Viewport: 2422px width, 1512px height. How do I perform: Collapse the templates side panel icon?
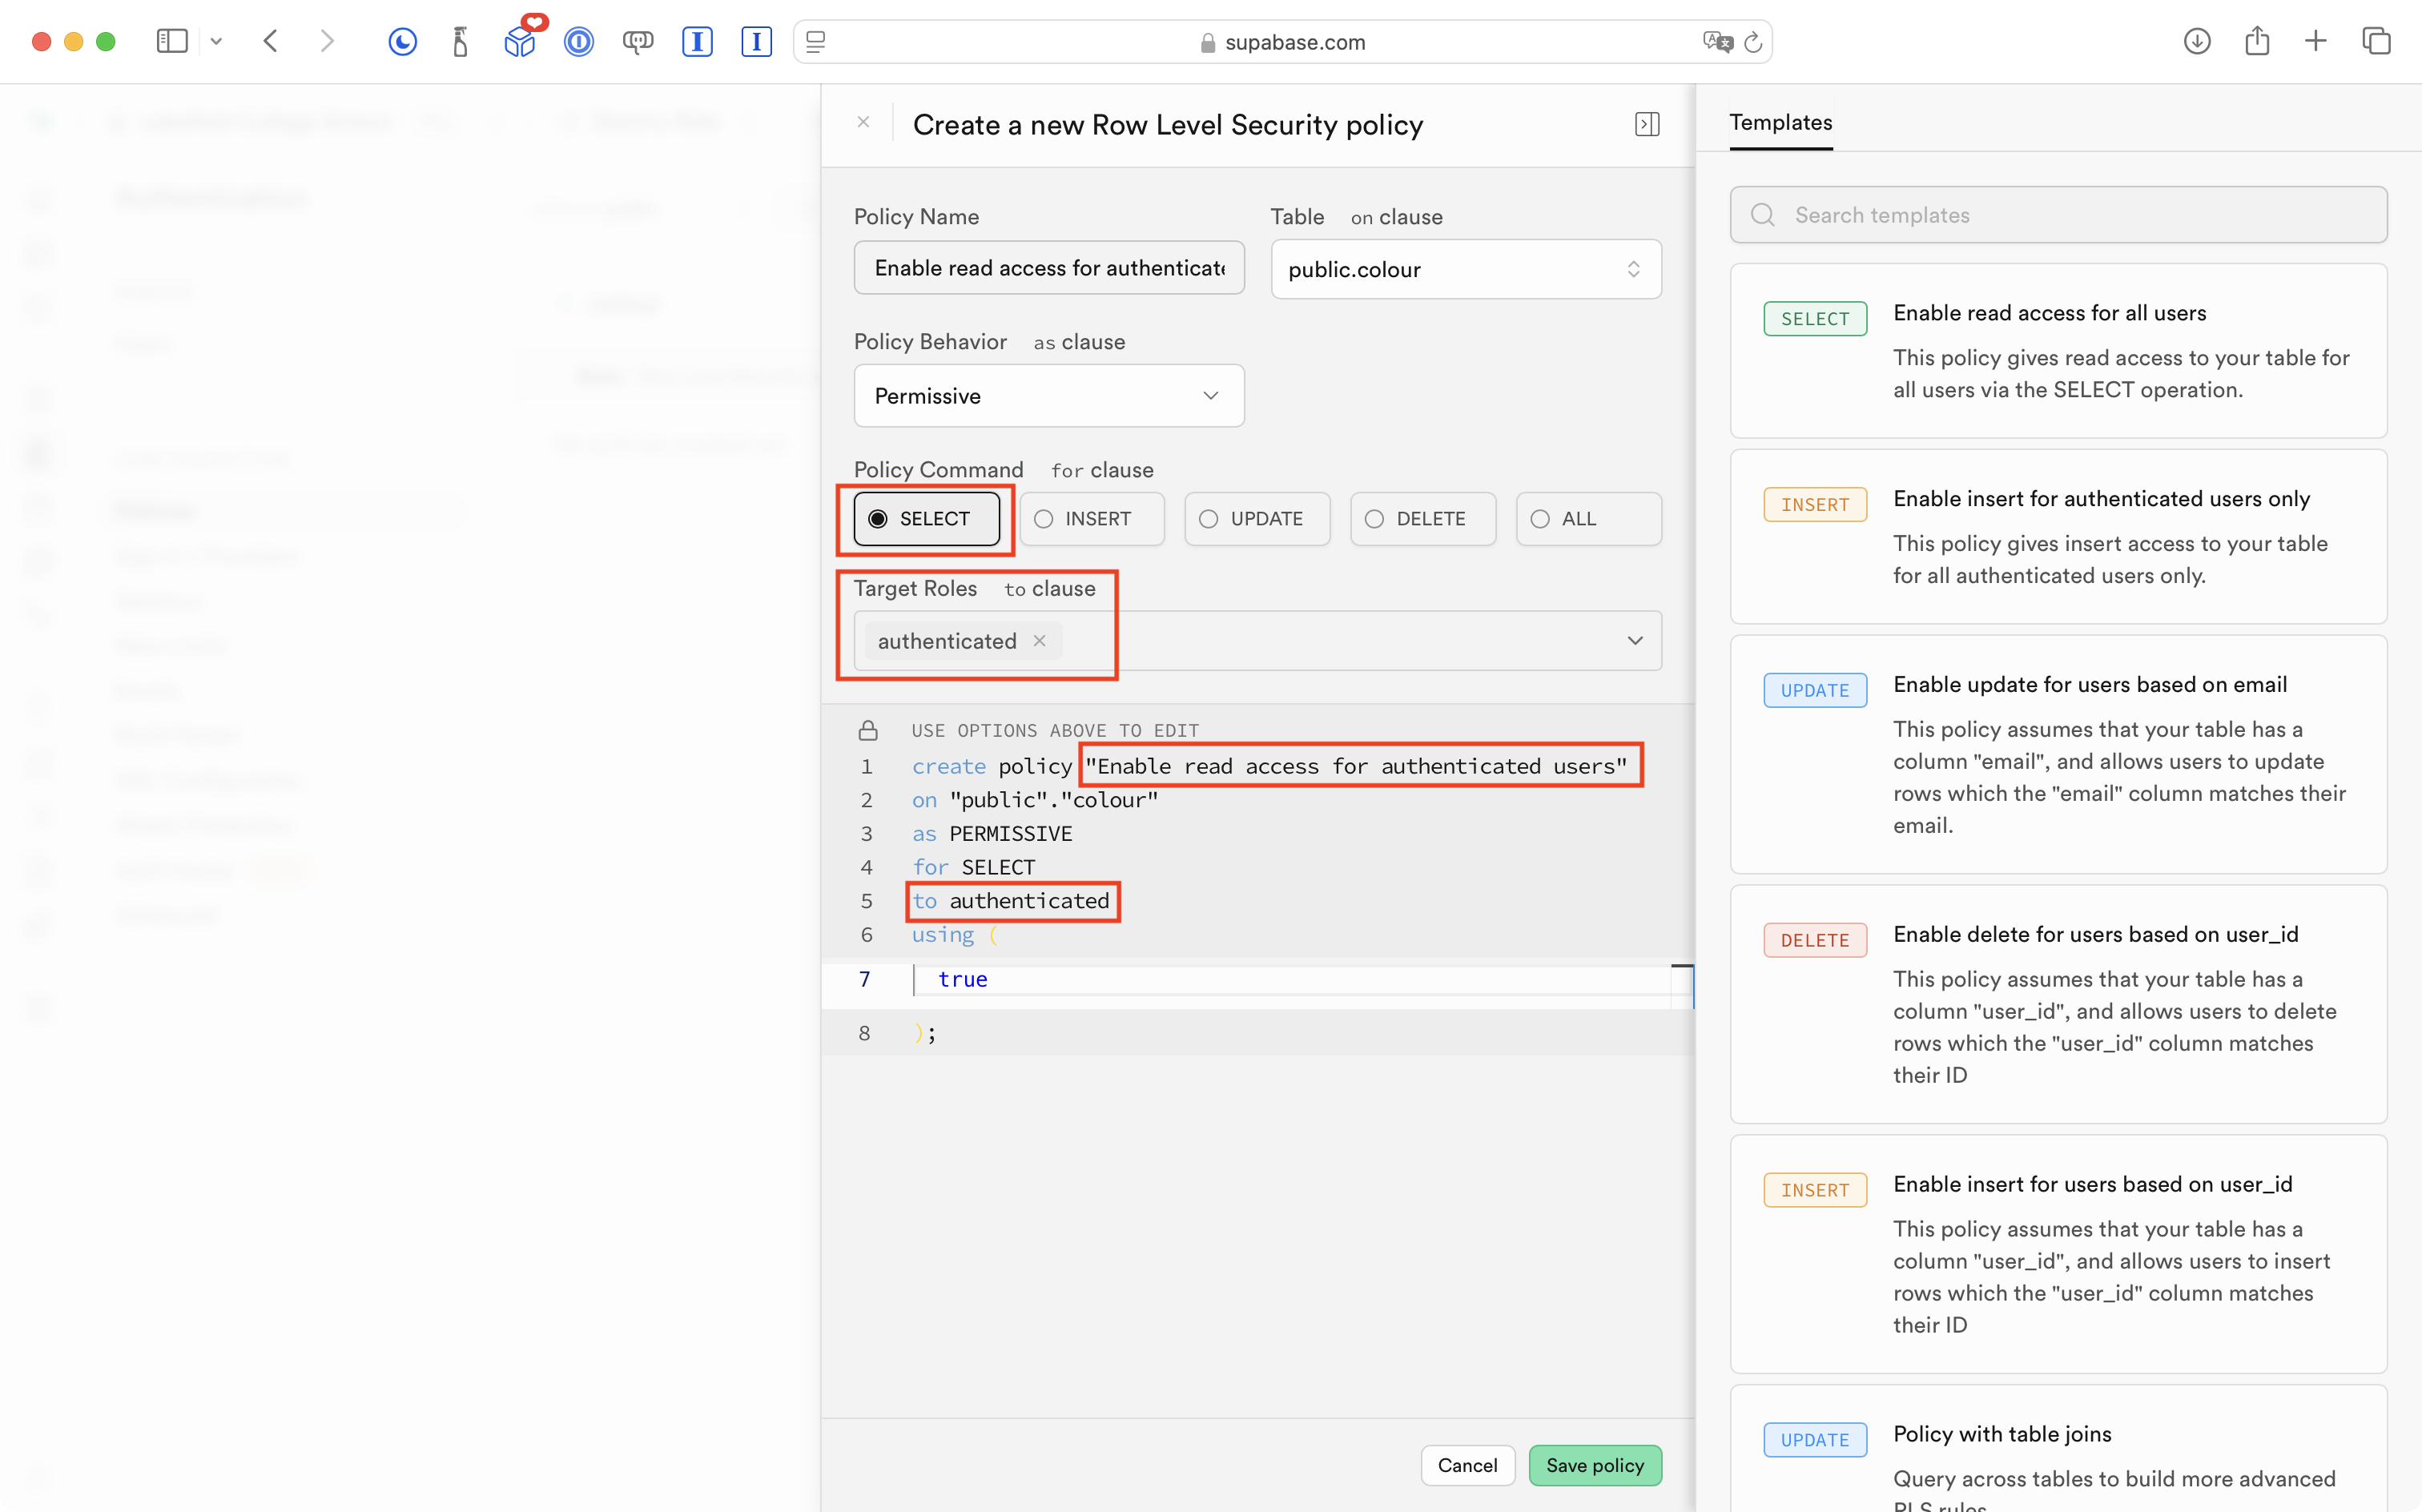(x=1647, y=124)
